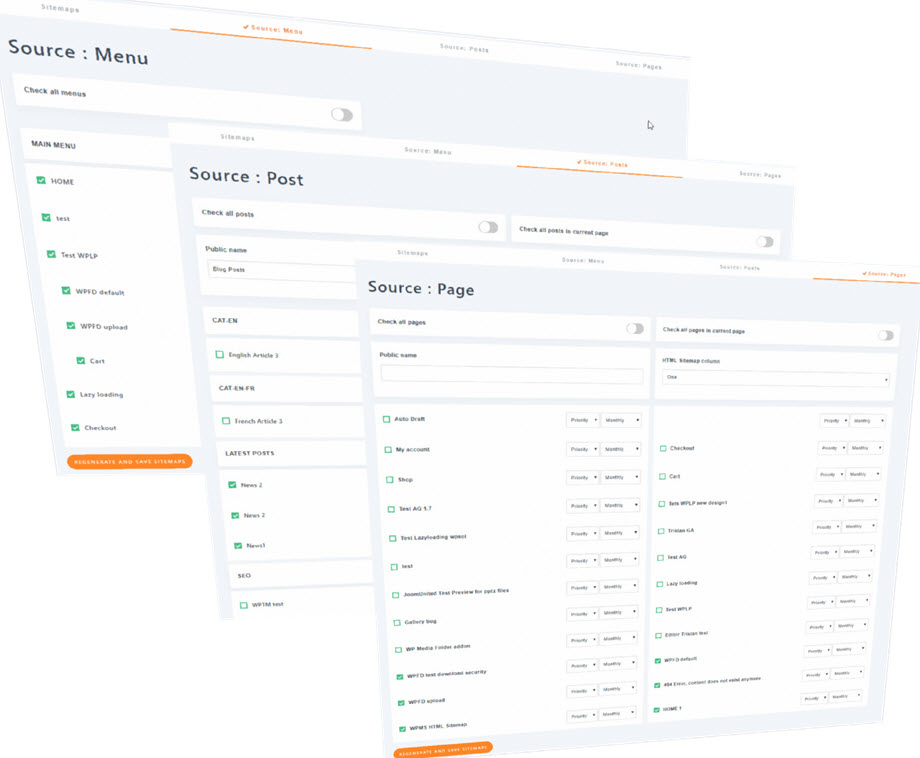The width and height of the screenshot is (920, 758).
Task: Uncheck the HOME item in Main Menu
Action: tap(41, 181)
